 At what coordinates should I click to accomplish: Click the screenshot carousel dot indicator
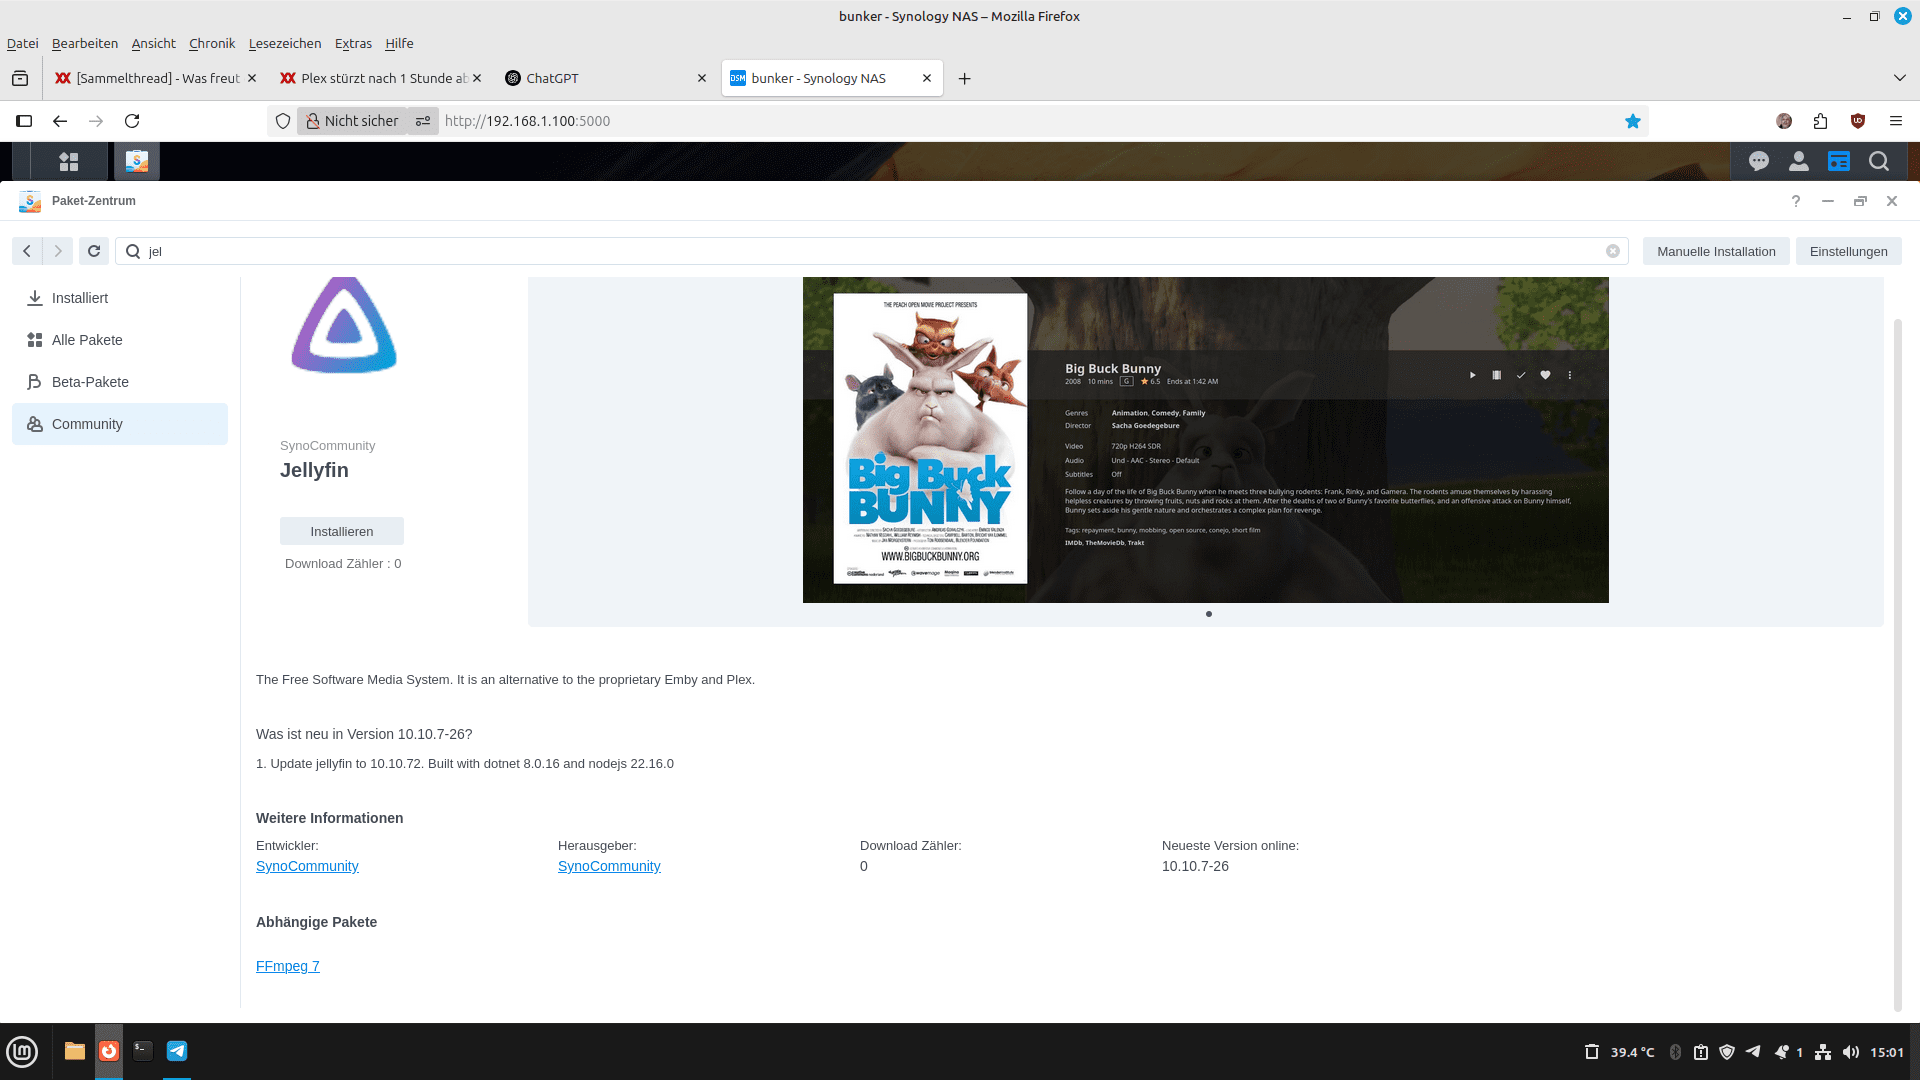1208,614
